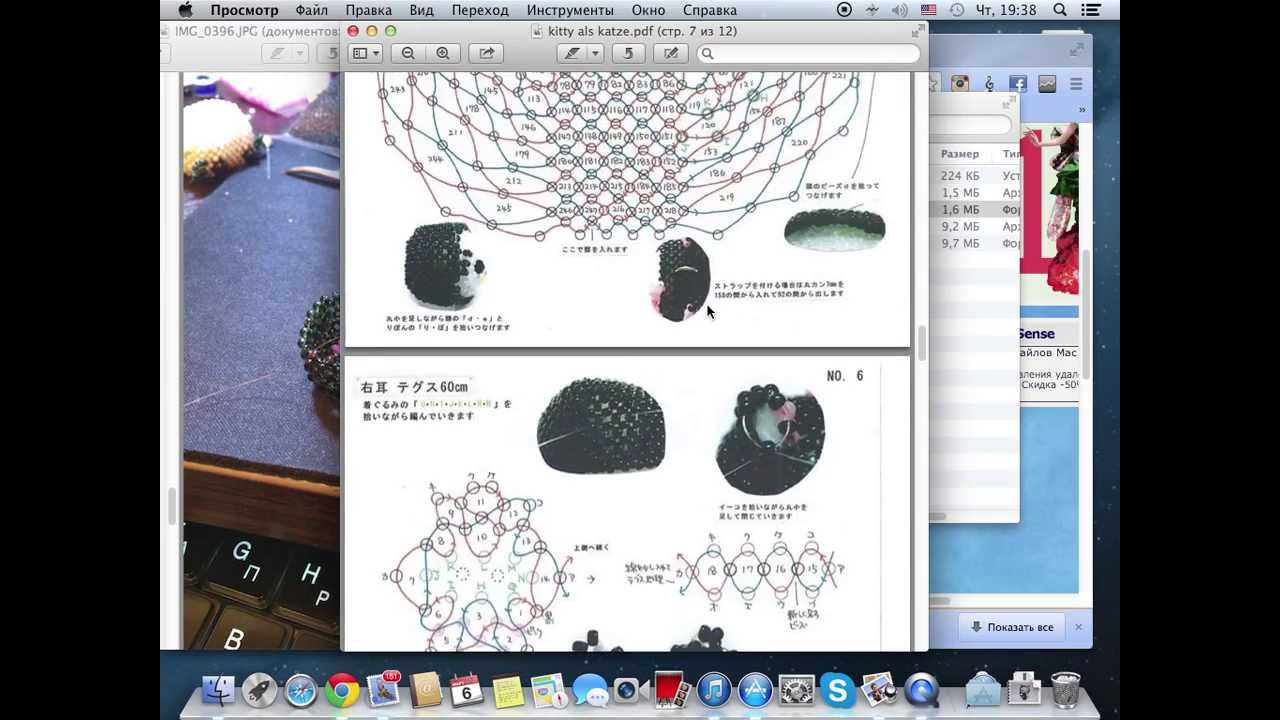Open Skype from the Dock
This screenshot has width=1280, height=720.
(838, 690)
